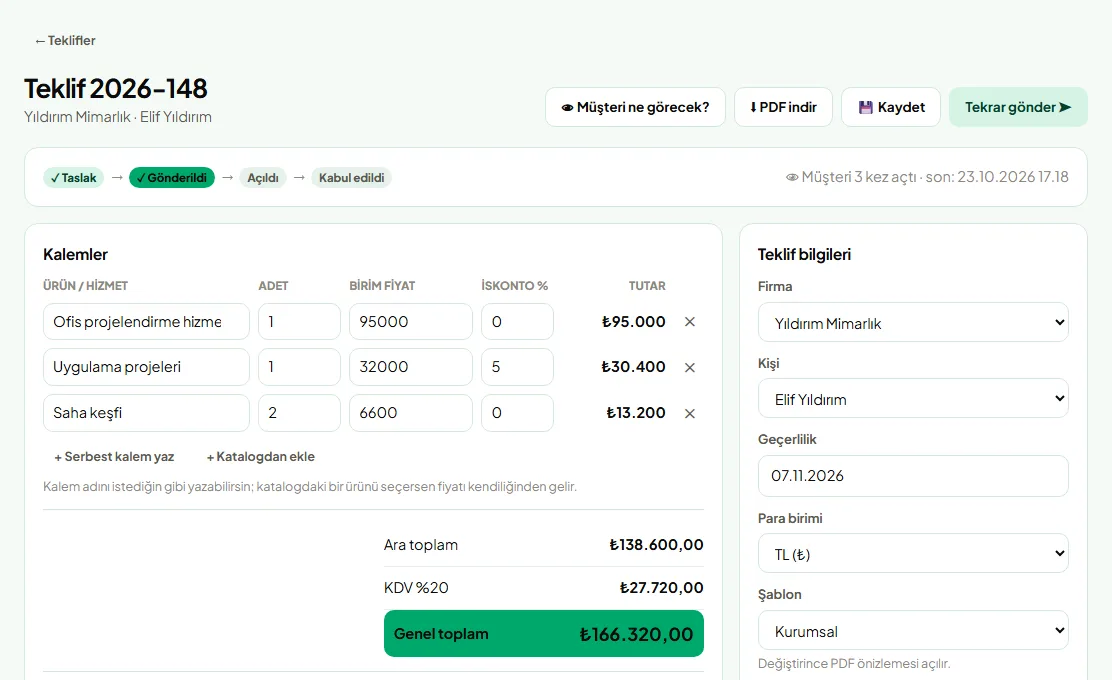The image size is (1112, 680).
Task: Edit unit price 32000 field
Action: (411, 367)
